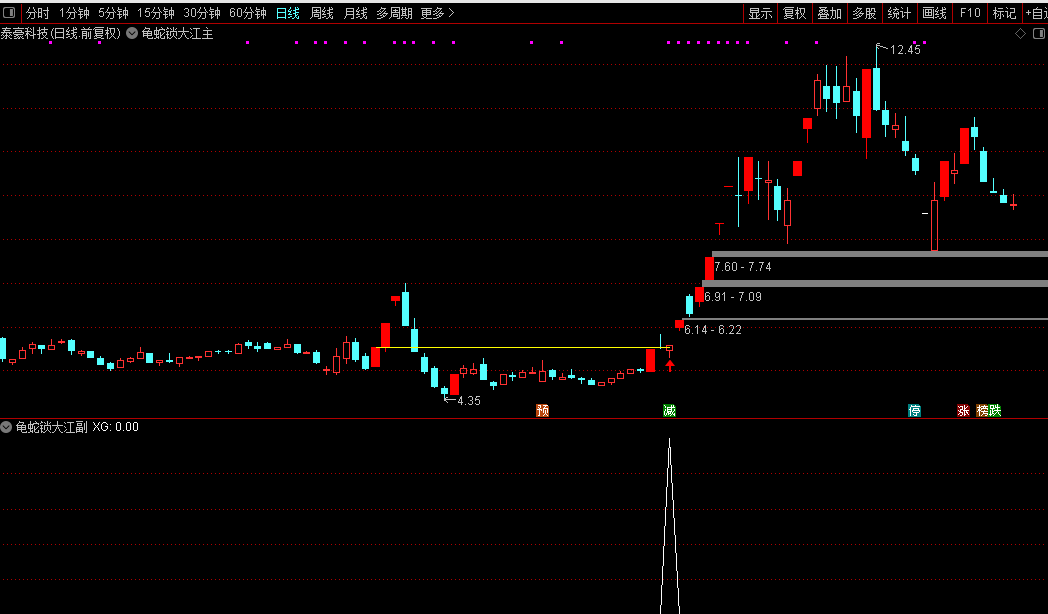Click the 多股 multi-stock button
Image resolution: width=1048 pixels, height=614 pixels.
[x=864, y=13]
